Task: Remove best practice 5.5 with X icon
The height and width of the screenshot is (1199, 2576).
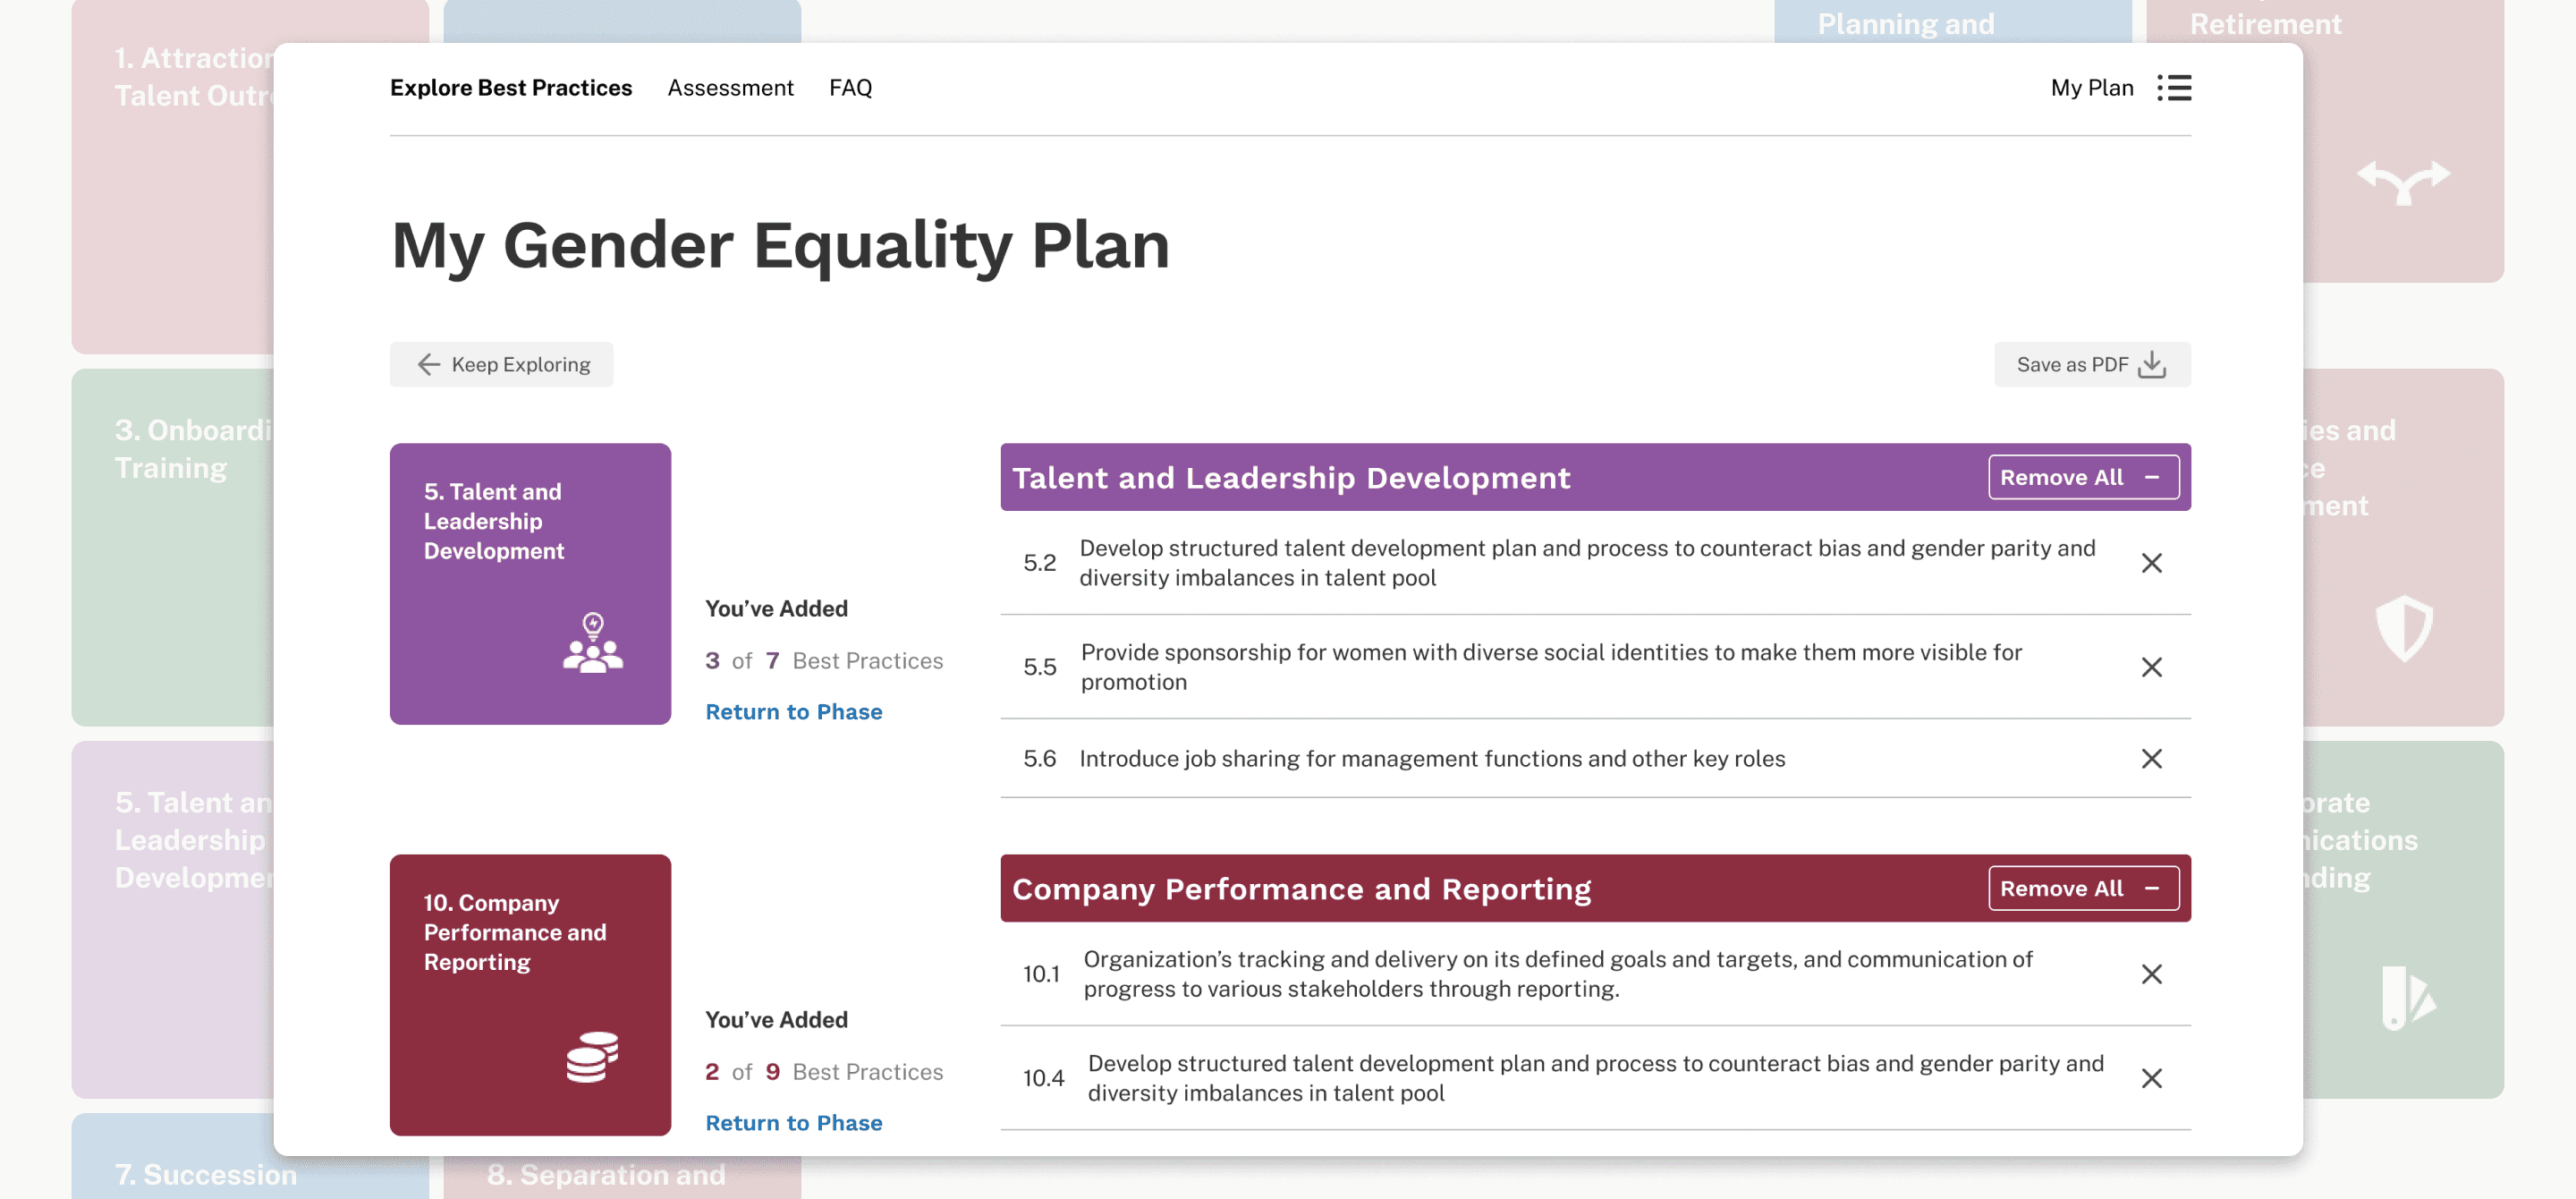Action: (x=2151, y=667)
